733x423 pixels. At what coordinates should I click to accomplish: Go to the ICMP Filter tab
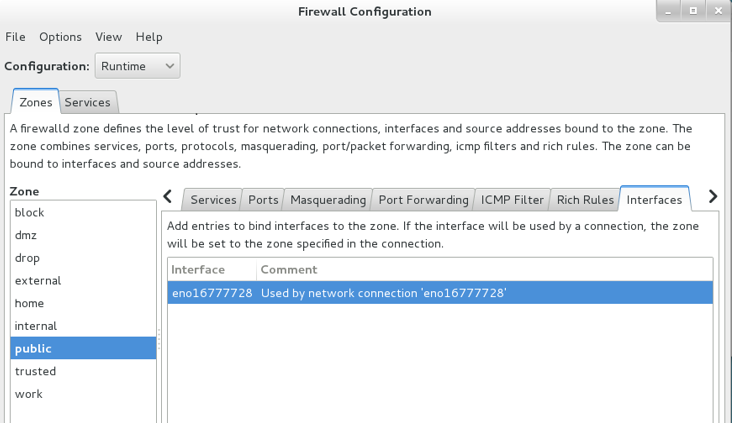click(x=512, y=200)
